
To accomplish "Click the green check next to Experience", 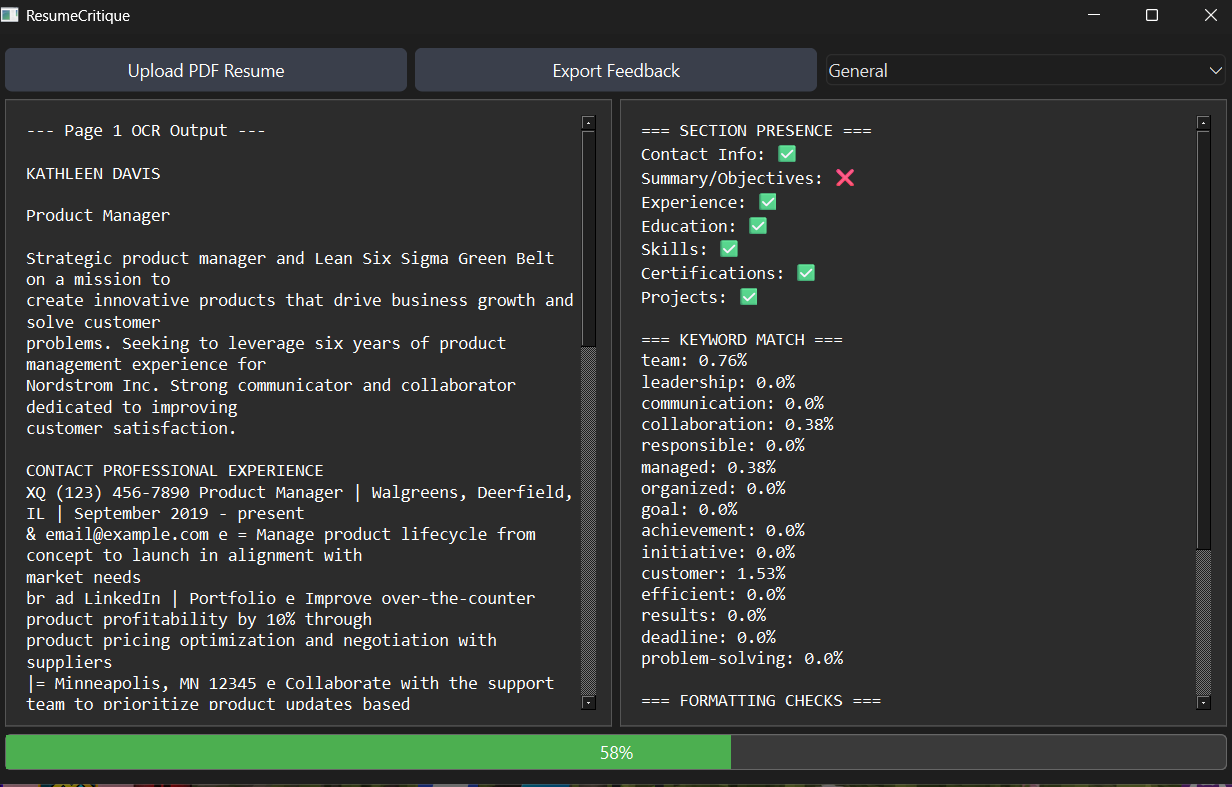I will 768,202.
